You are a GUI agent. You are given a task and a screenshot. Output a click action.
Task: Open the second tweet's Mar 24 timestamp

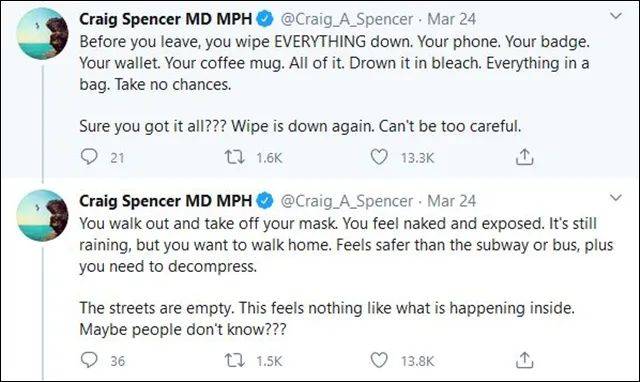point(451,201)
